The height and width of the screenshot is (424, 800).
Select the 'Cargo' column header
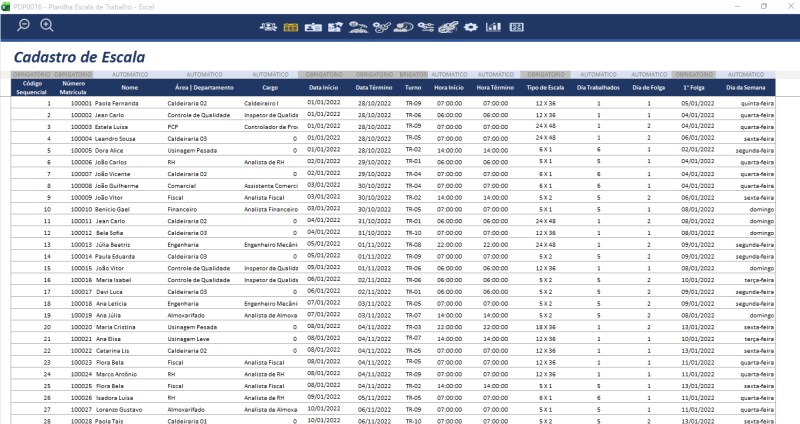(x=271, y=88)
